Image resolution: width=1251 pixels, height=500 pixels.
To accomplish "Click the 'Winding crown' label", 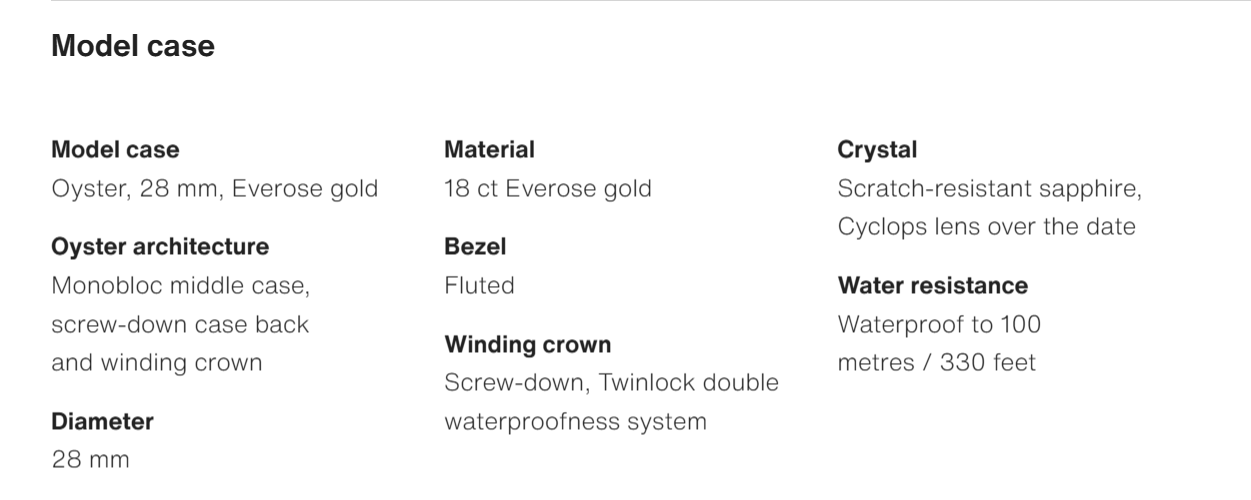I will pyautogui.click(x=527, y=344).
